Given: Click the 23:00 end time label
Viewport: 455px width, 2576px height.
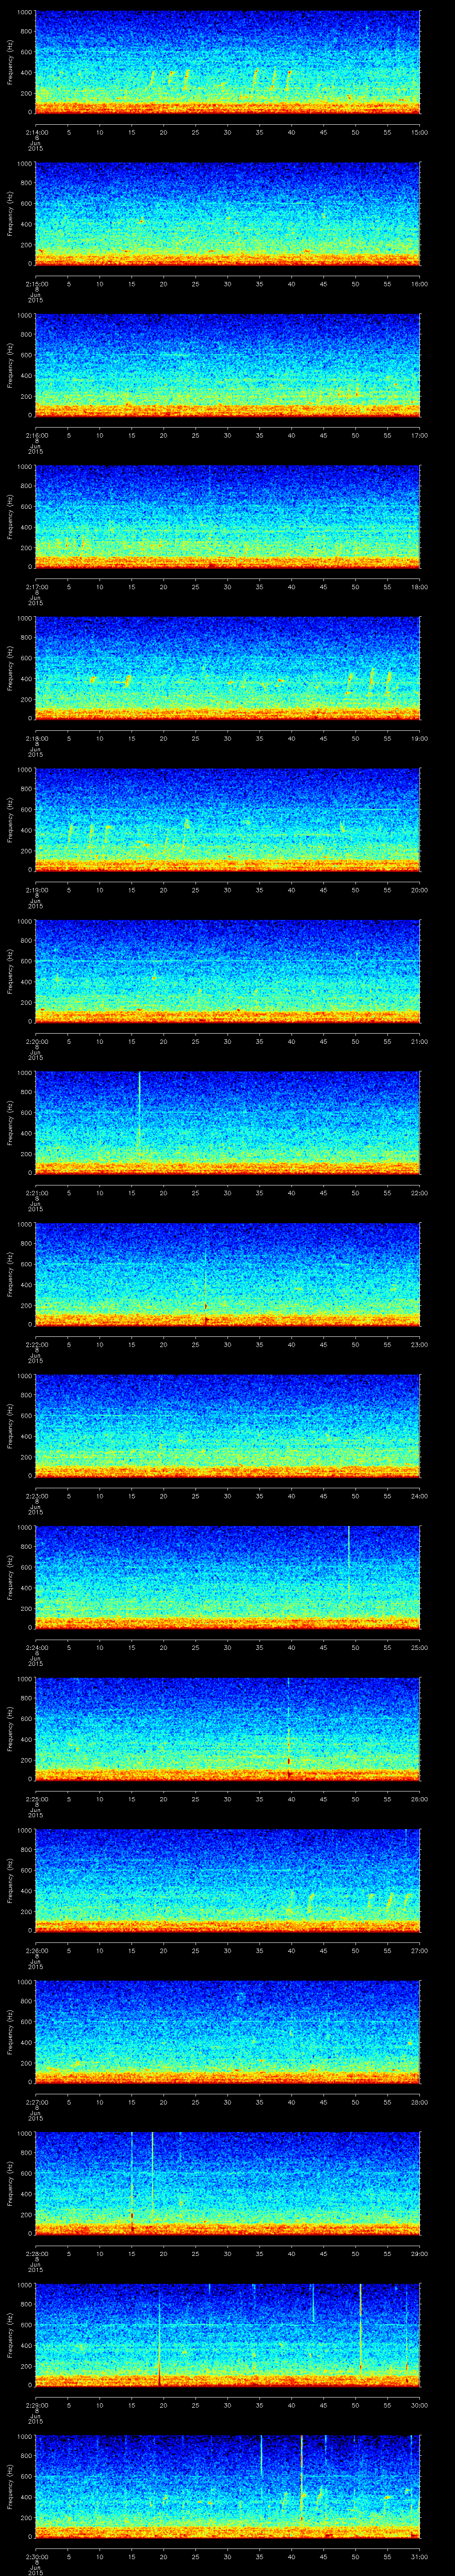Looking at the screenshot, I should pyautogui.click(x=420, y=1344).
